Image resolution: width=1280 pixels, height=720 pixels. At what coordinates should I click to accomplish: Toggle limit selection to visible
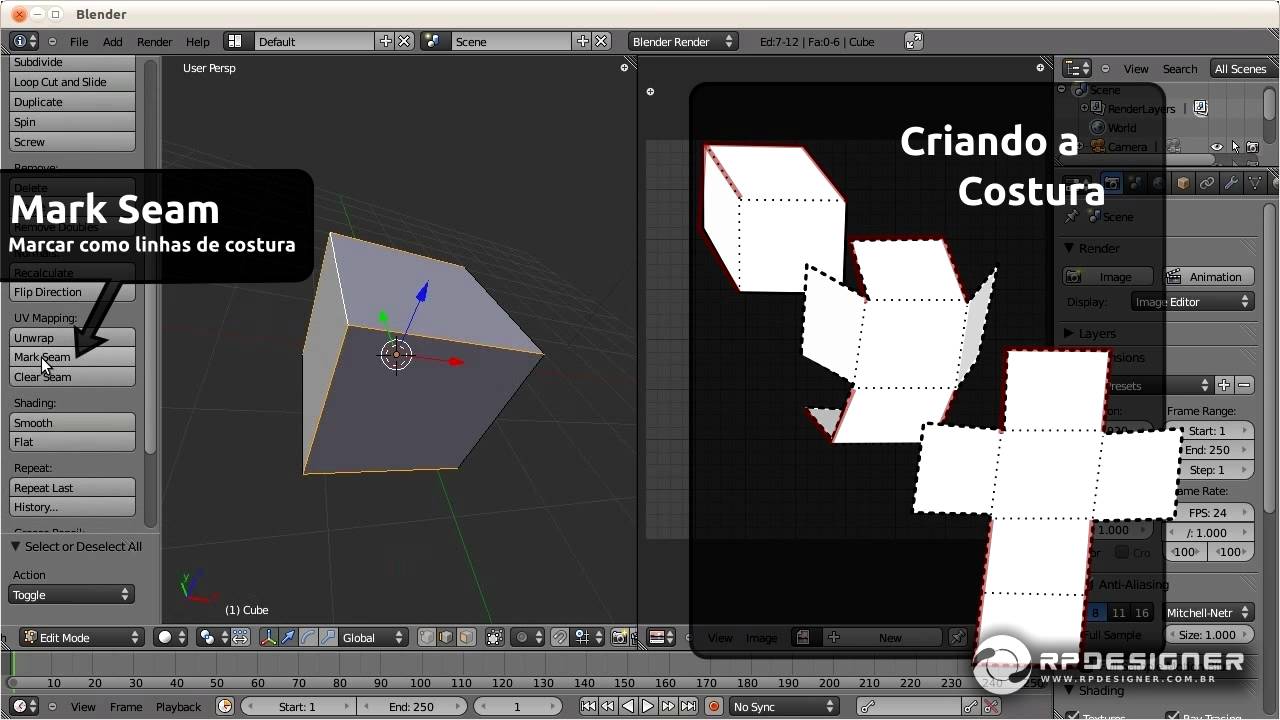(494, 637)
